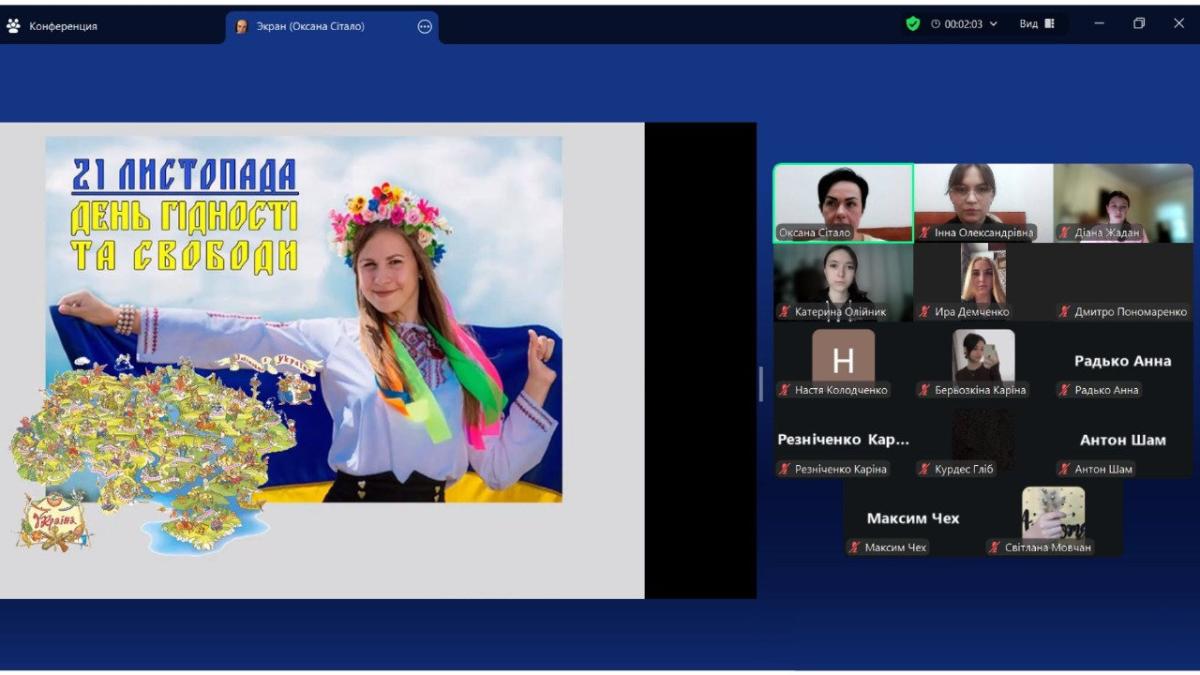
Task: Open the more options ellipsis on screen tab
Action: point(424,27)
